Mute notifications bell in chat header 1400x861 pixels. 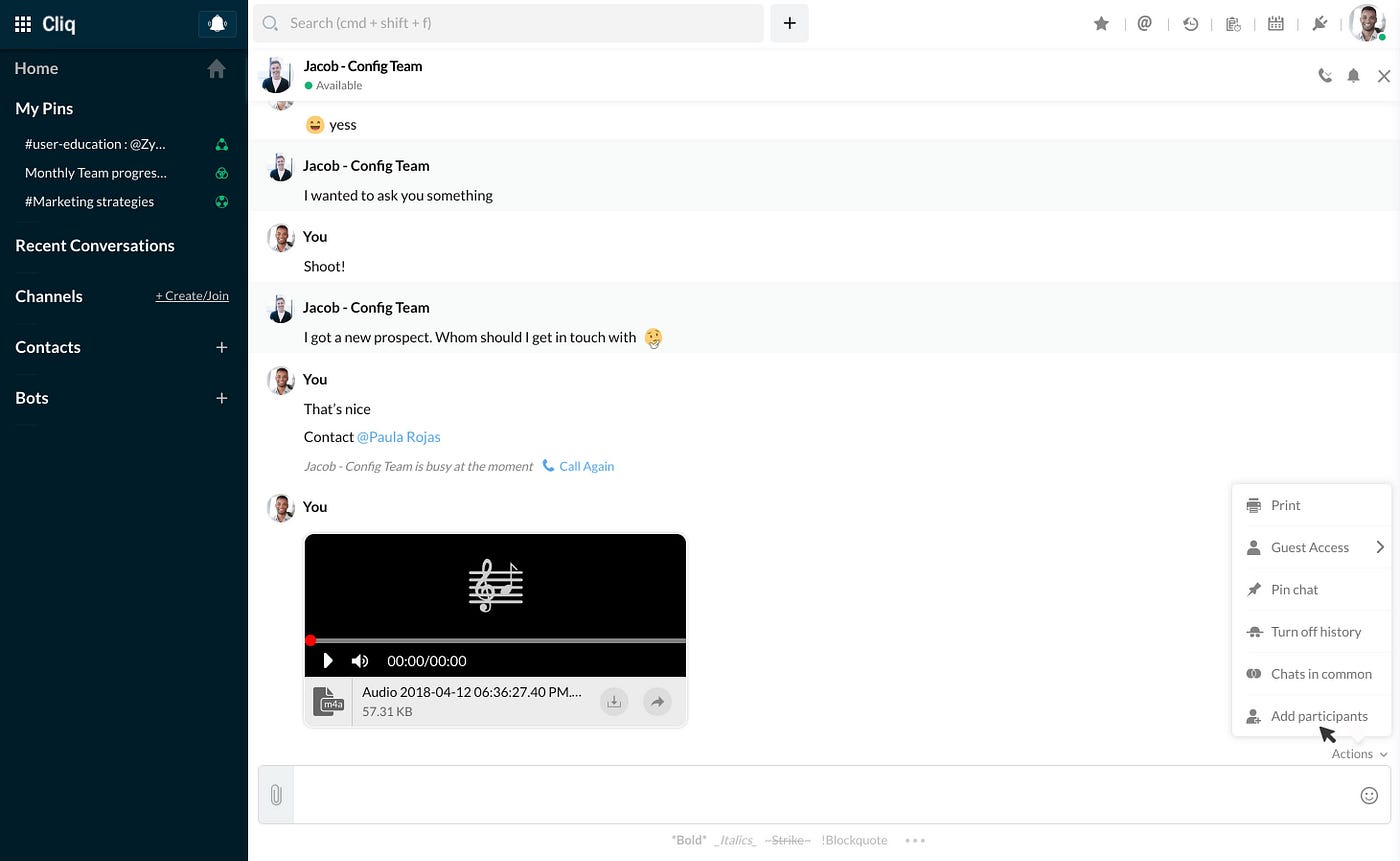[x=1353, y=75]
